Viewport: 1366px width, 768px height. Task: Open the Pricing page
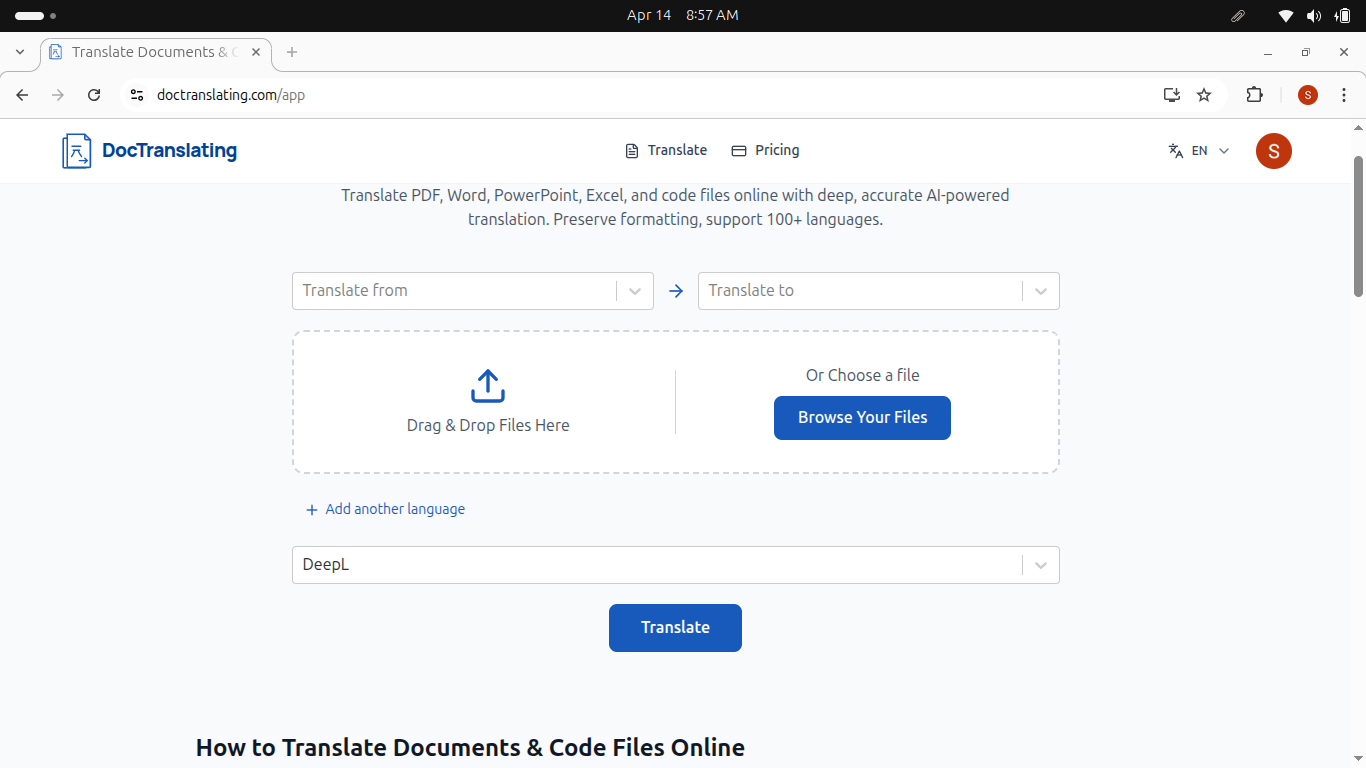pos(777,150)
